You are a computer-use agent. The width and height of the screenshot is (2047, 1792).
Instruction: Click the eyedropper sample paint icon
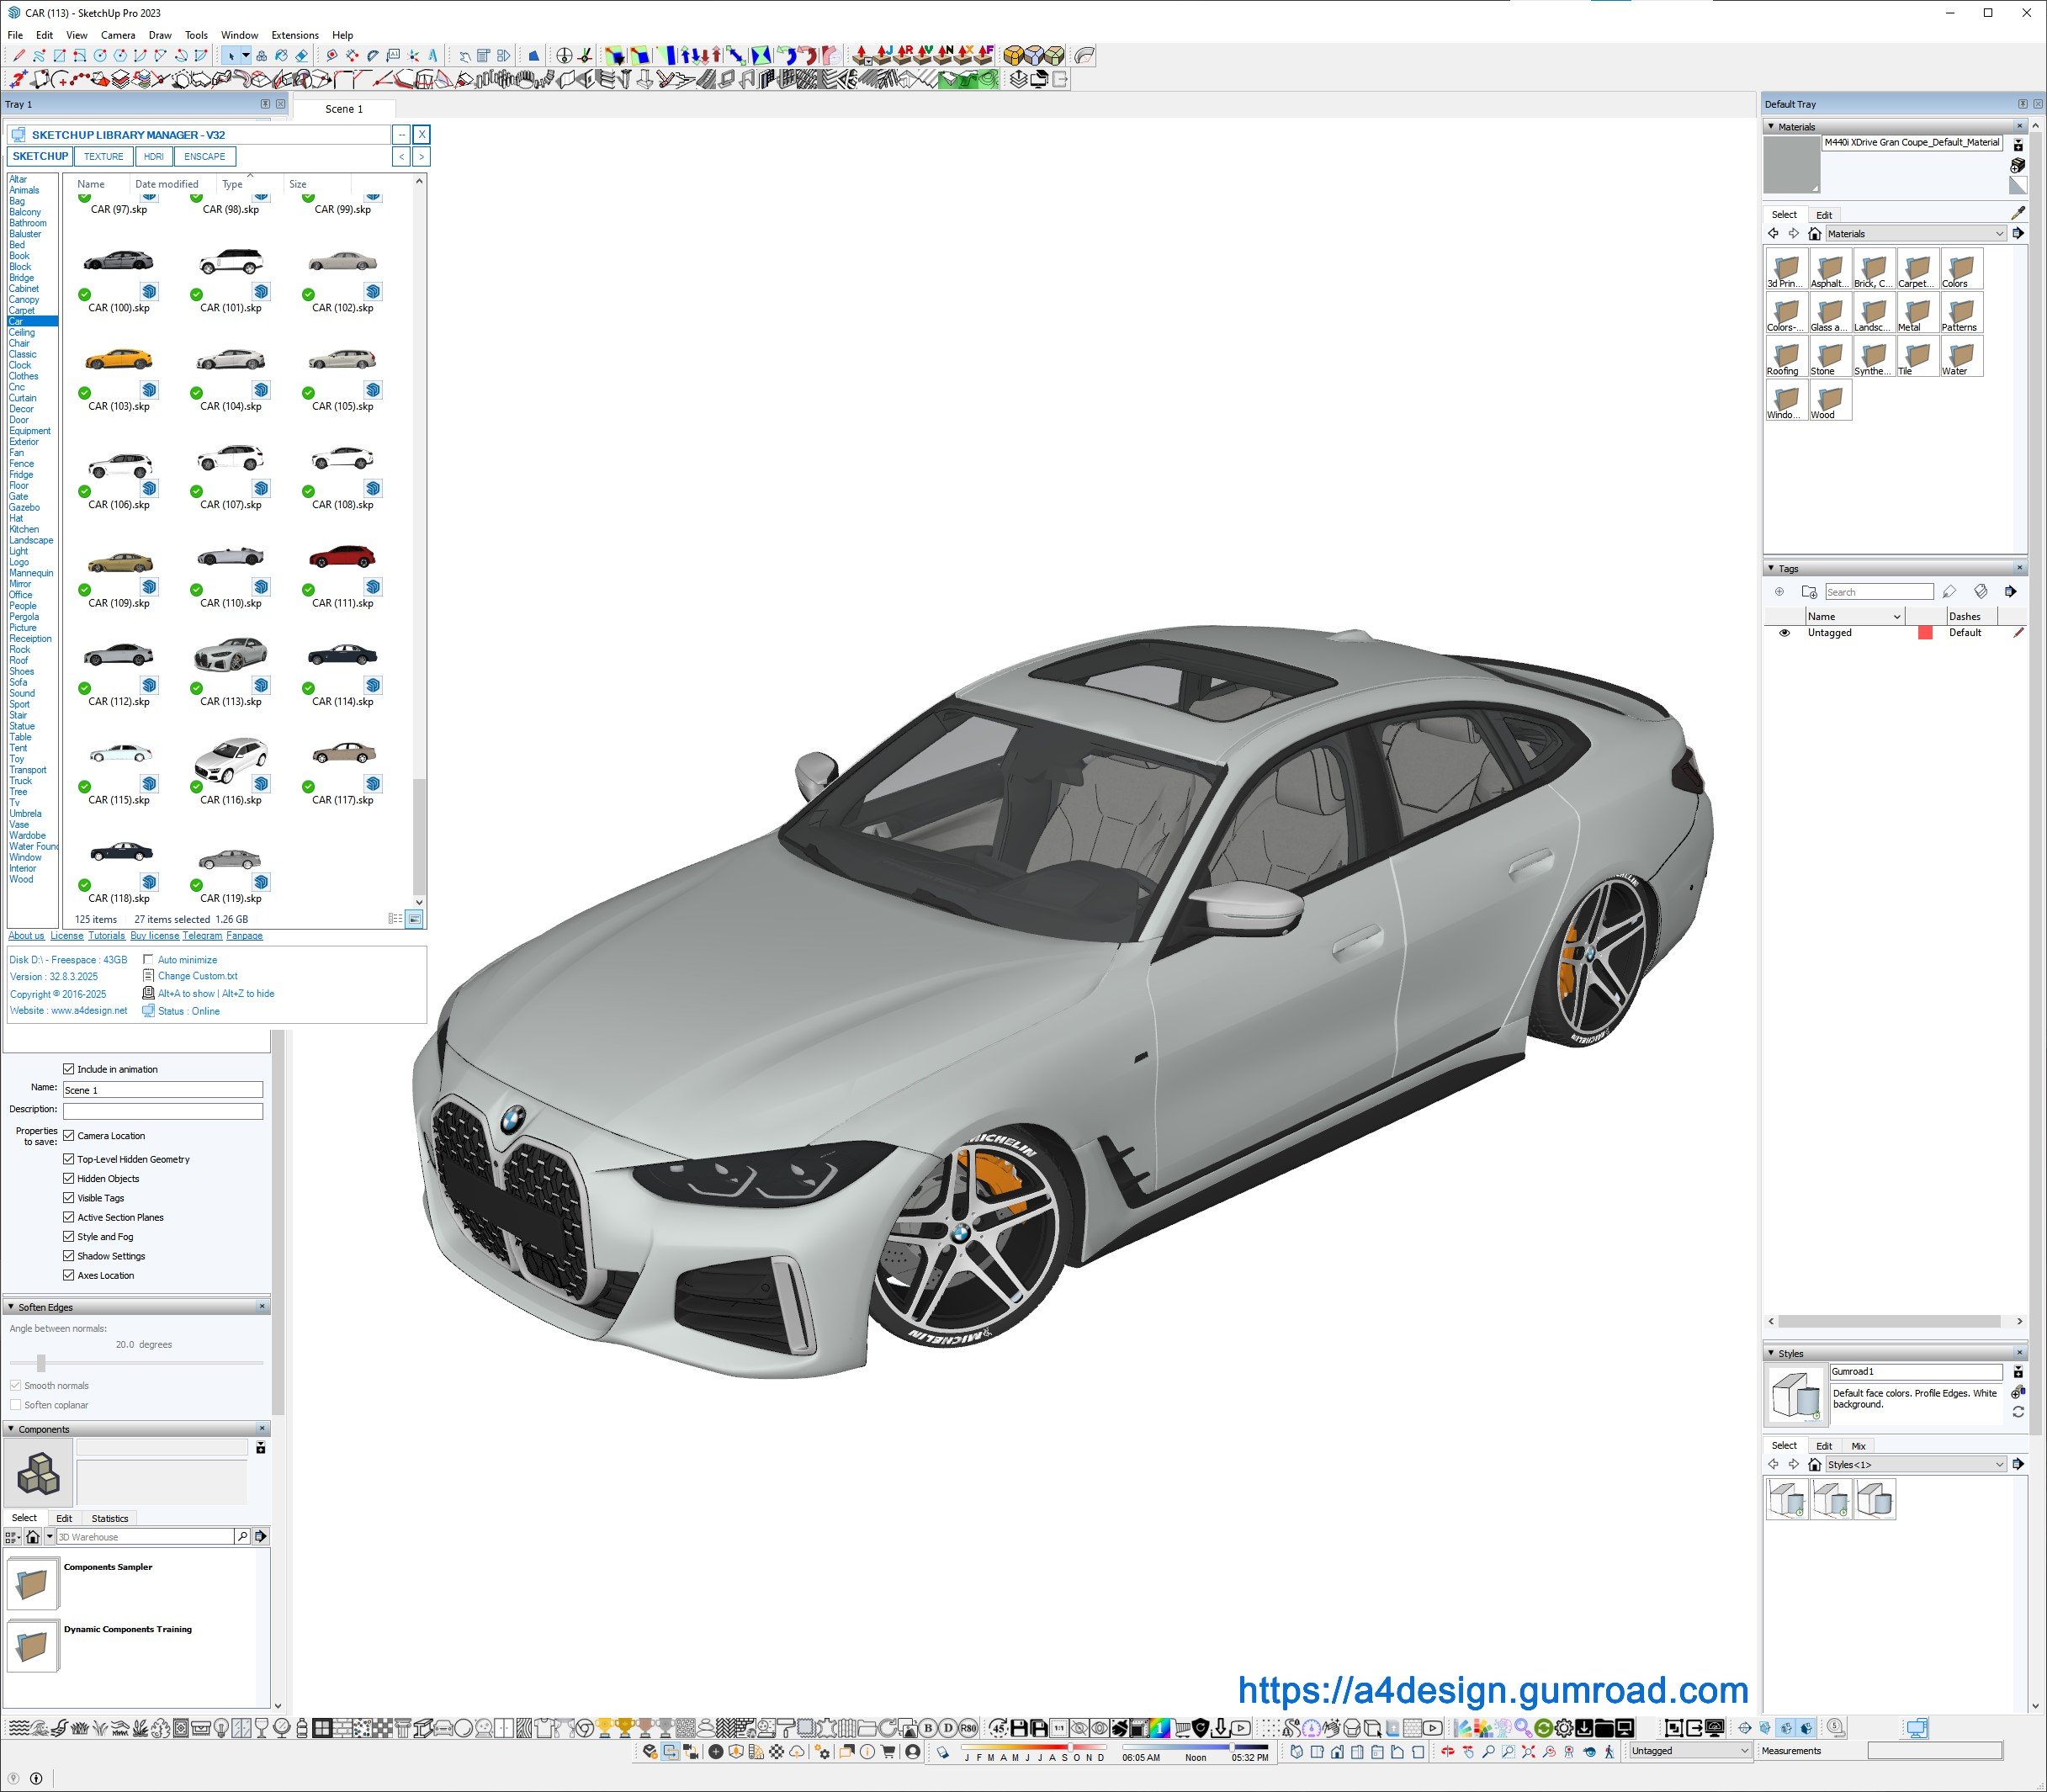click(x=2017, y=213)
